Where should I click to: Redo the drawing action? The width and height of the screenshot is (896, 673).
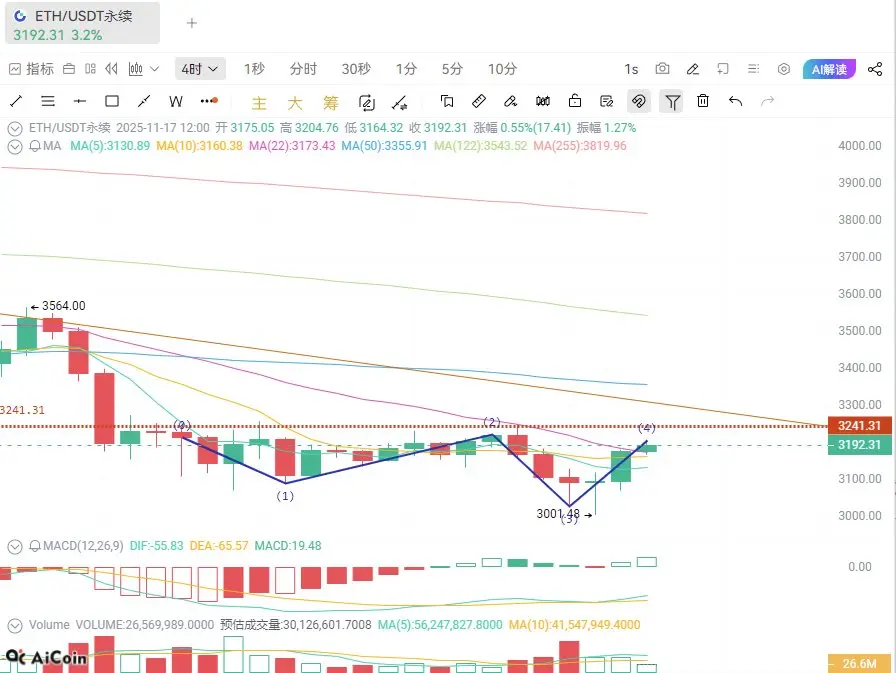point(767,102)
